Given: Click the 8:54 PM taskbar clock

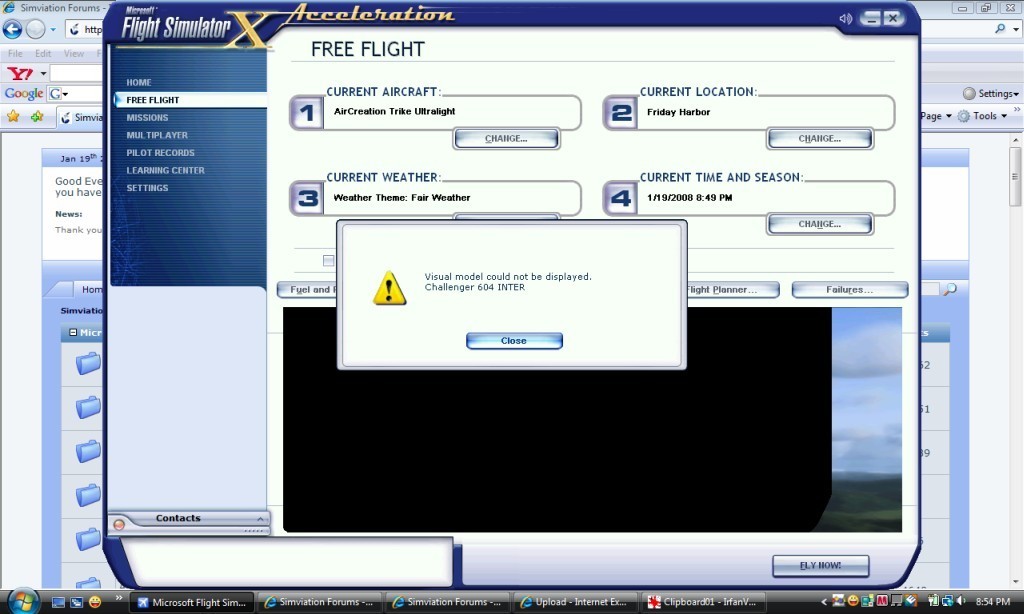Looking at the screenshot, I should 993,602.
